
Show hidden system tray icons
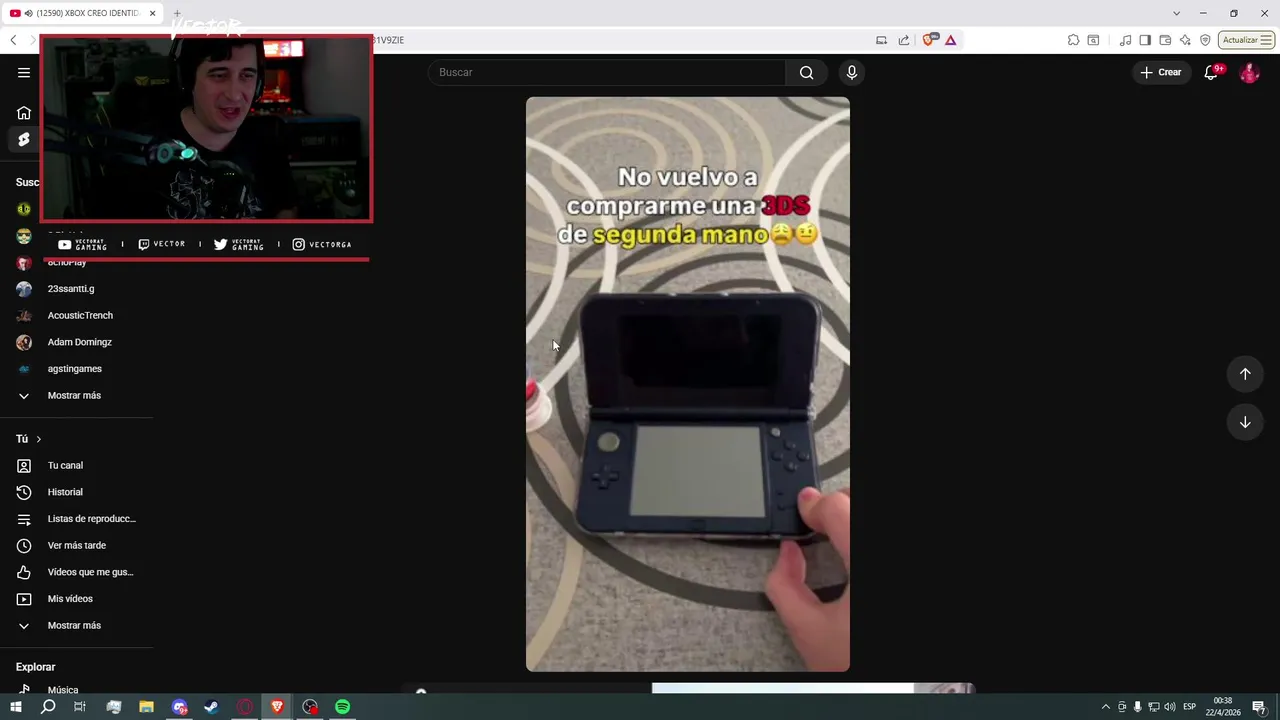click(x=1105, y=707)
